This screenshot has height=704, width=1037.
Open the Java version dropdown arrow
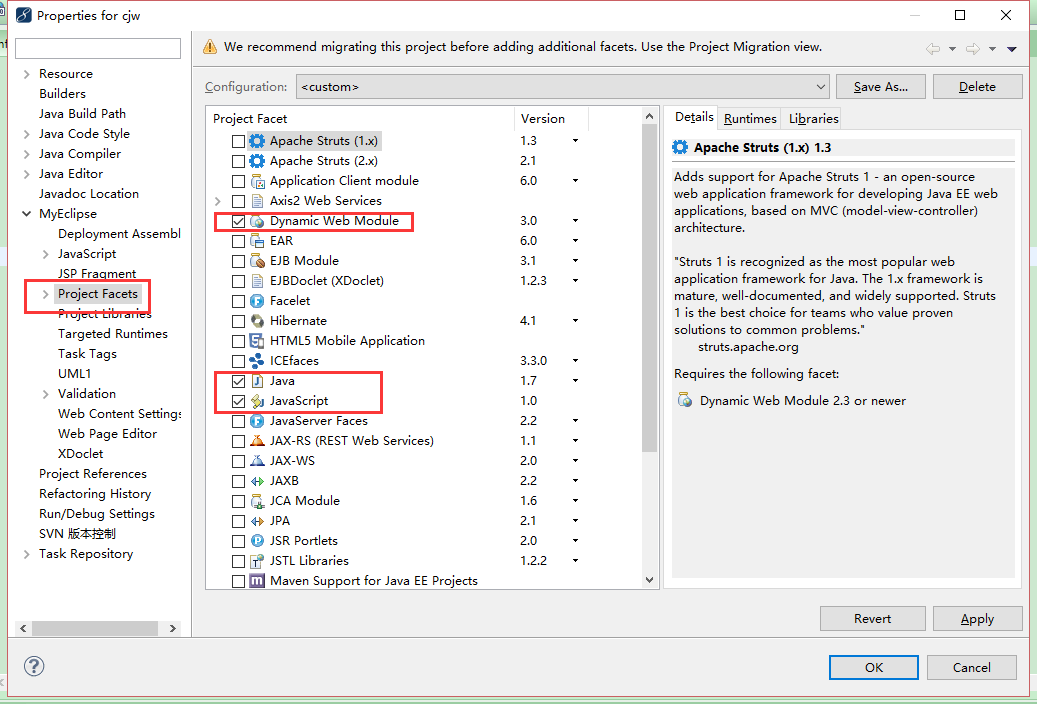(x=575, y=381)
